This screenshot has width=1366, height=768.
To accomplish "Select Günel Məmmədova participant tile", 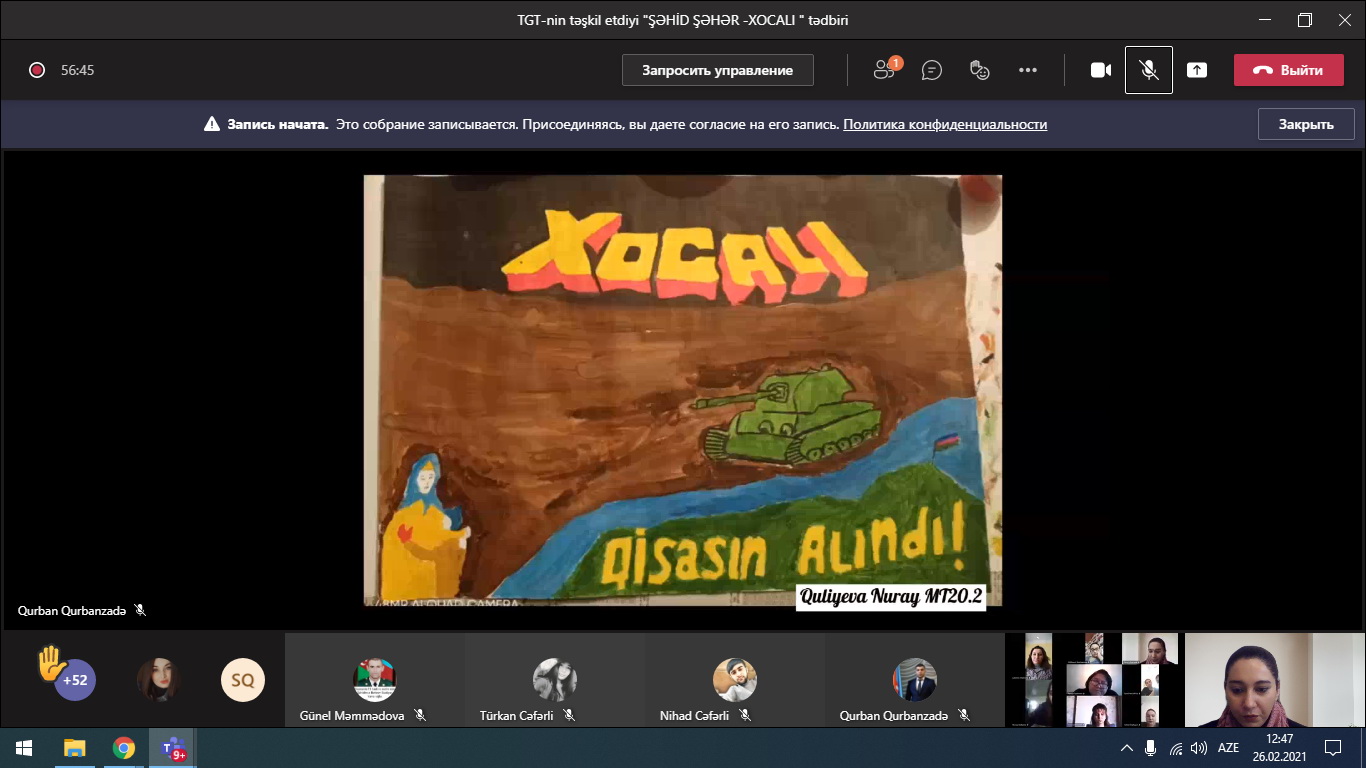I will point(375,680).
